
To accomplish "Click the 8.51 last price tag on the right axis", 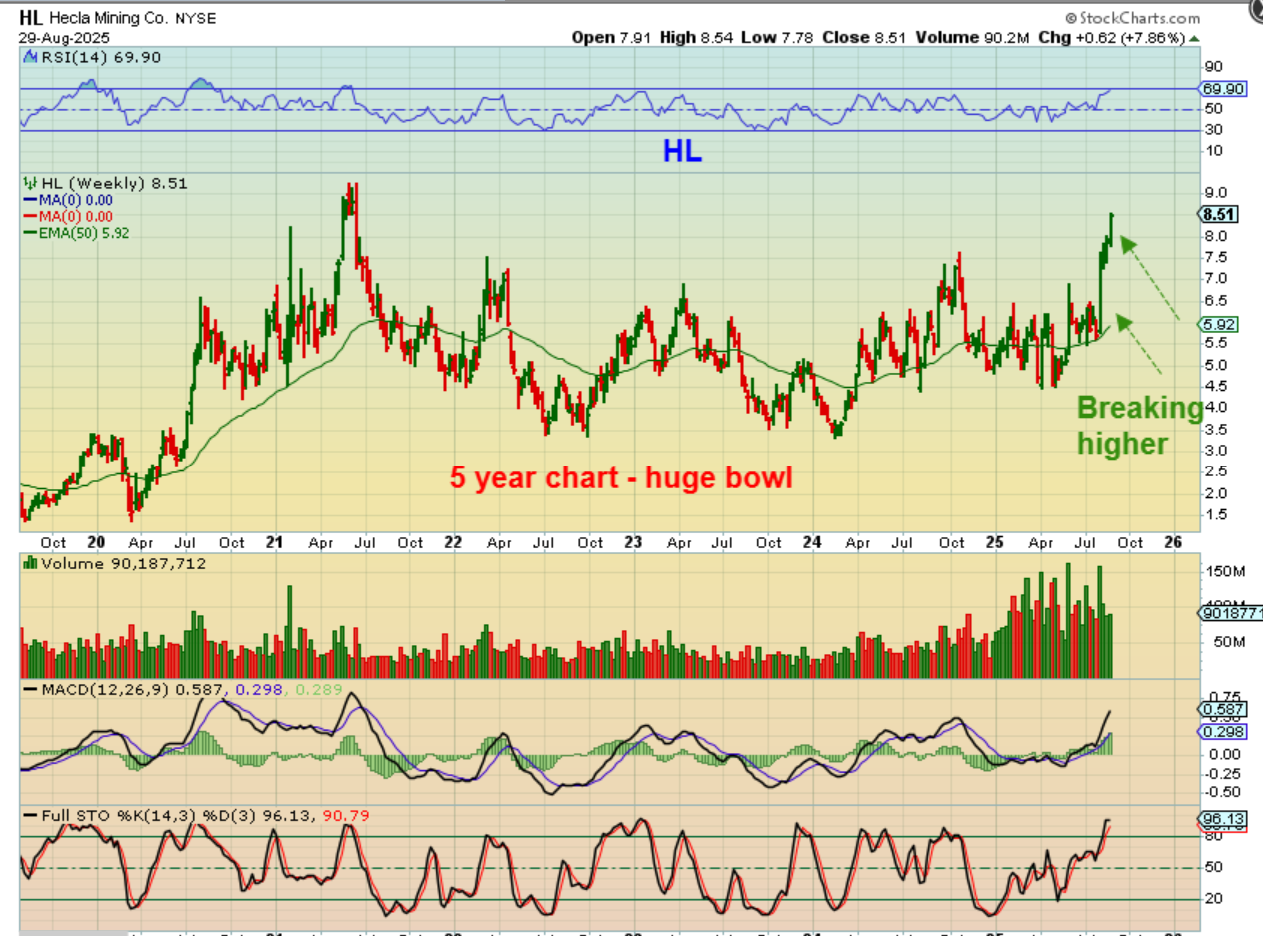I will tap(1218, 214).
